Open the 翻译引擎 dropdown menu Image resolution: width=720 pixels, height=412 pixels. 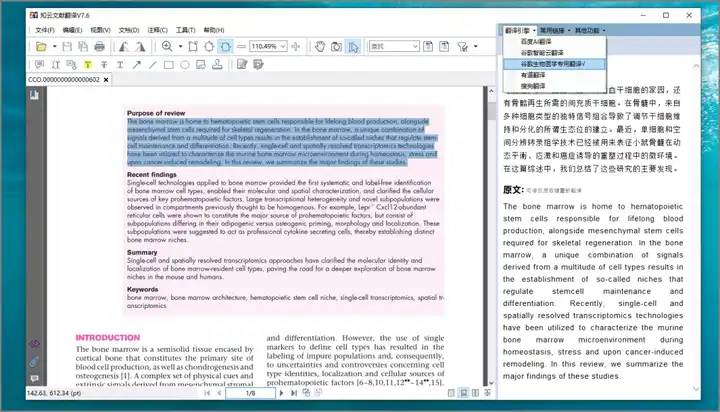tap(520, 30)
